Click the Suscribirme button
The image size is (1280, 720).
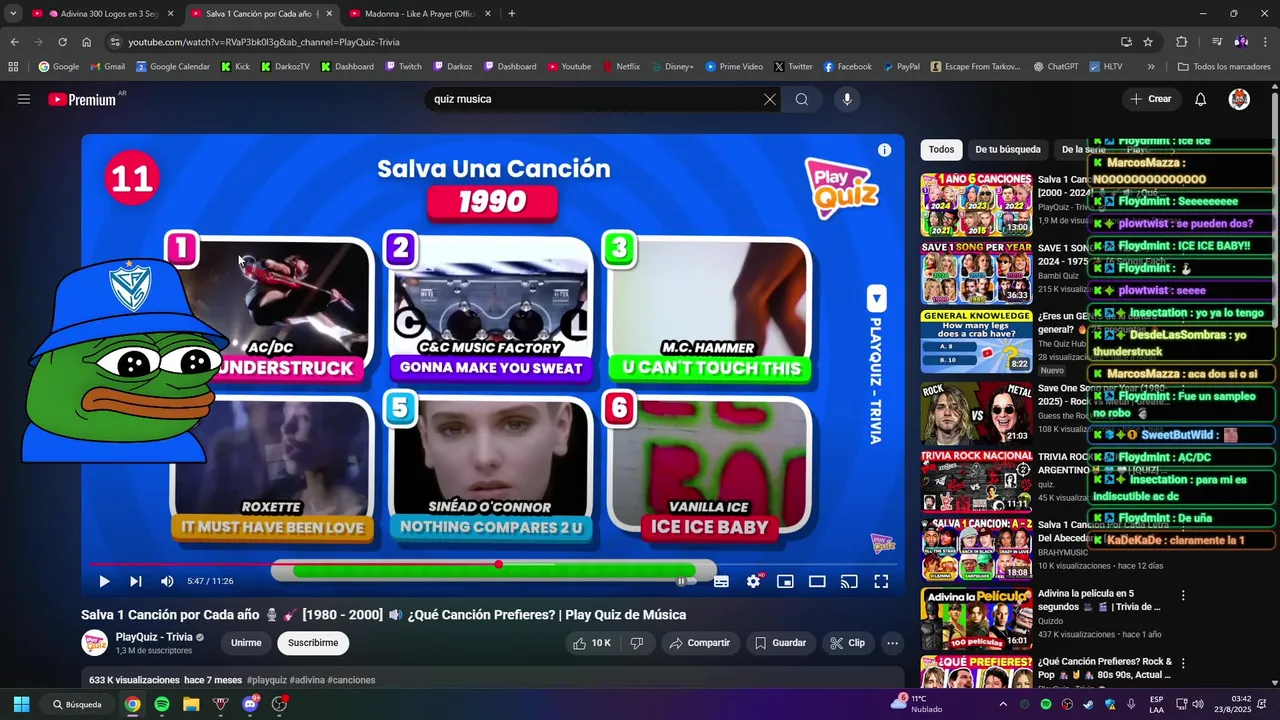pos(313,643)
